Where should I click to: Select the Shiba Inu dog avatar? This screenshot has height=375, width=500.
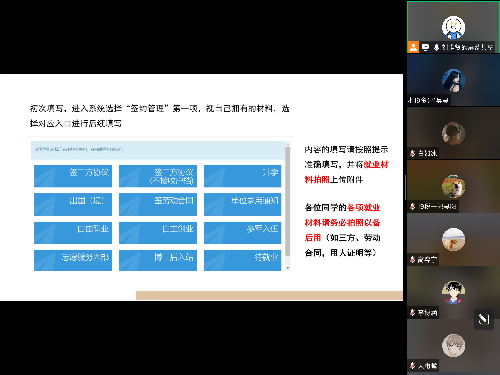pyautogui.click(x=453, y=186)
